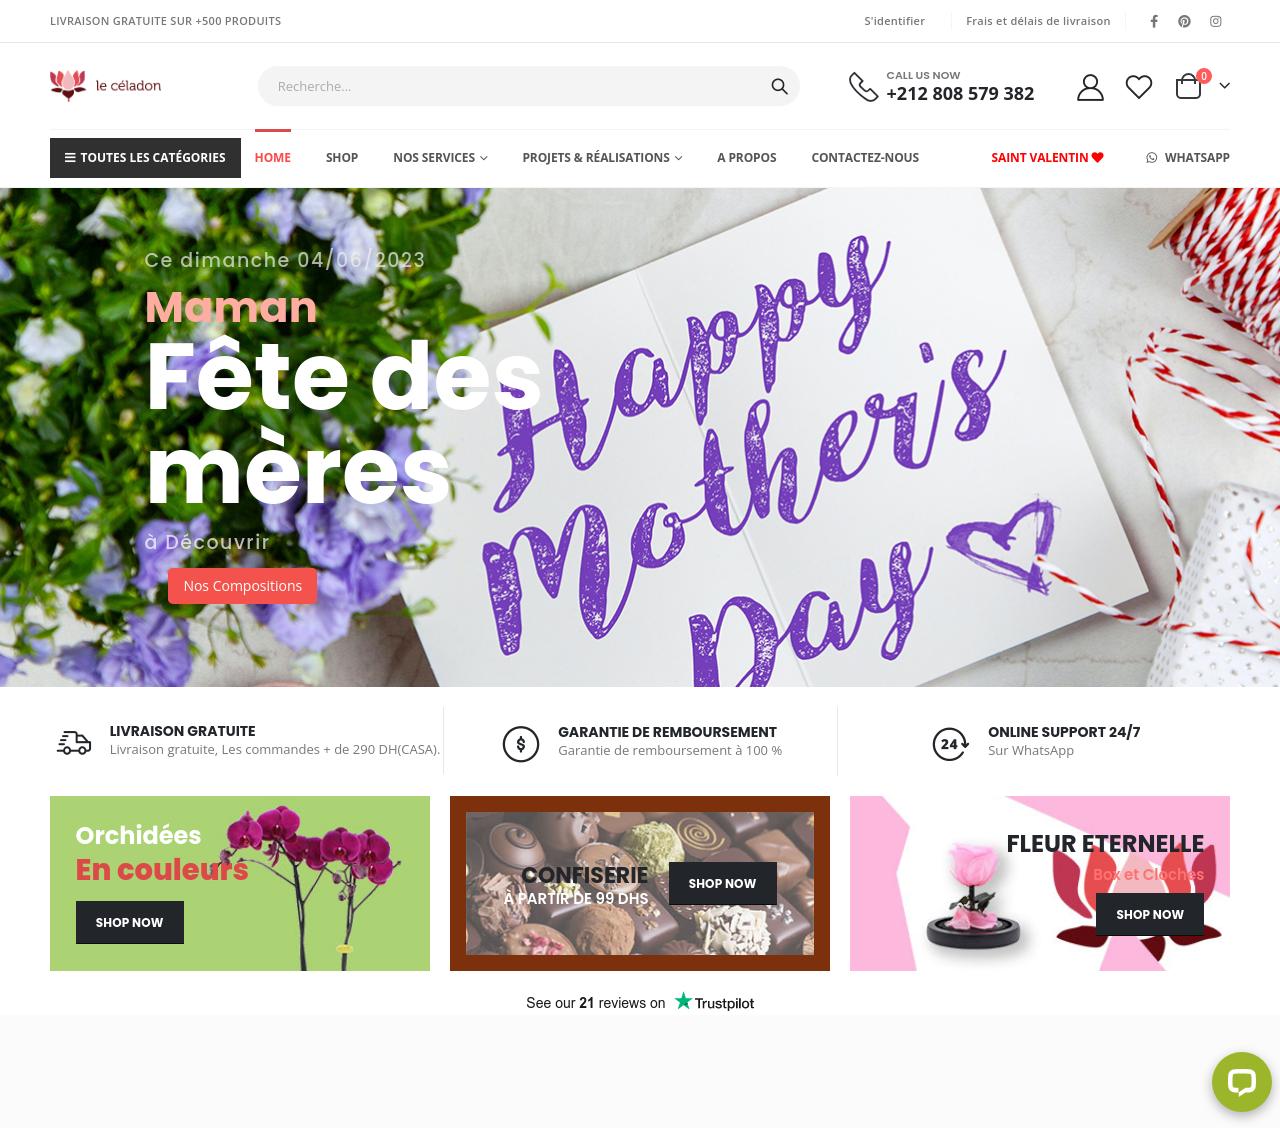Screen dimensions: 1280x1128
Task: Open the shopping cart icon
Action: [1189, 86]
